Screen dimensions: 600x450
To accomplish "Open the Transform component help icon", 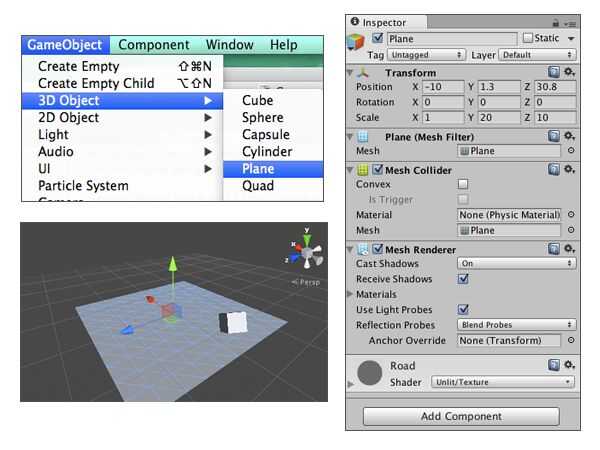I will pos(553,72).
